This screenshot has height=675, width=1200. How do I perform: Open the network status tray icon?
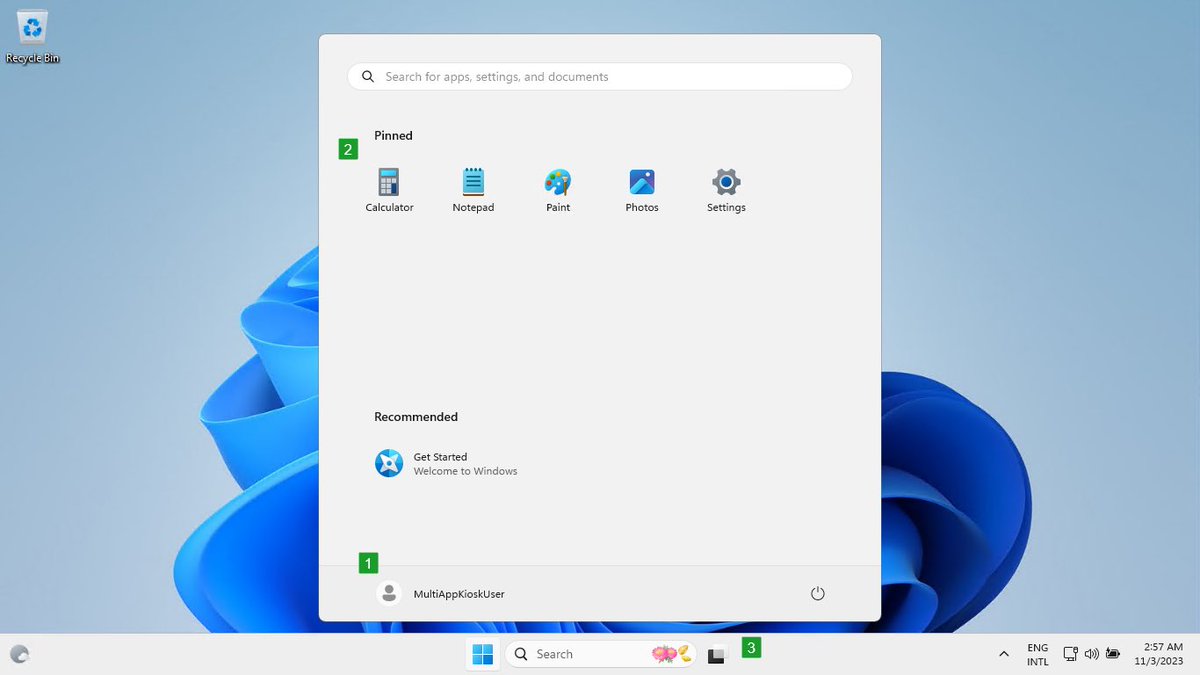(x=1070, y=654)
